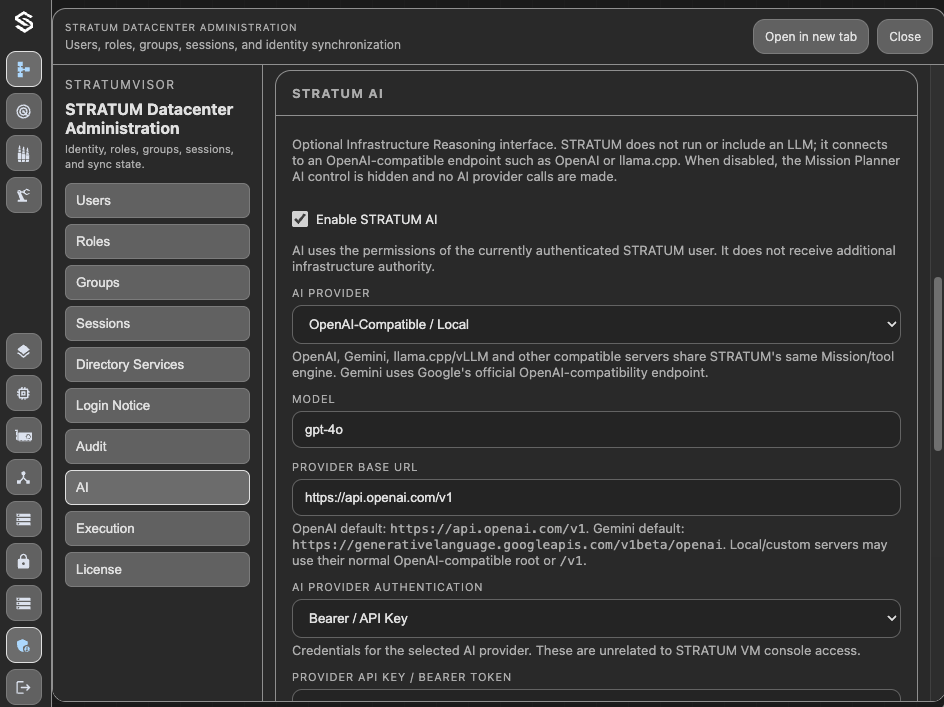The width and height of the screenshot is (944, 707).
Task: Click the AI PROVIDER AUTHENTICATION label
Action: [x=387, y=587]
